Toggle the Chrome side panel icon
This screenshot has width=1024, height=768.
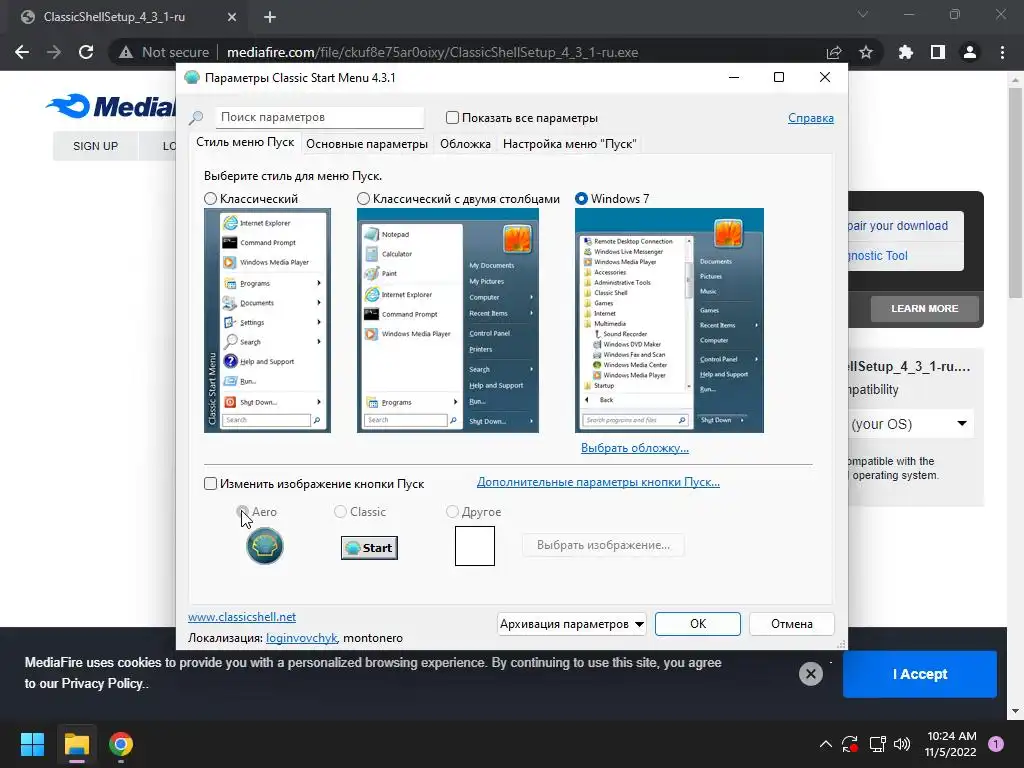pos(938,52)
